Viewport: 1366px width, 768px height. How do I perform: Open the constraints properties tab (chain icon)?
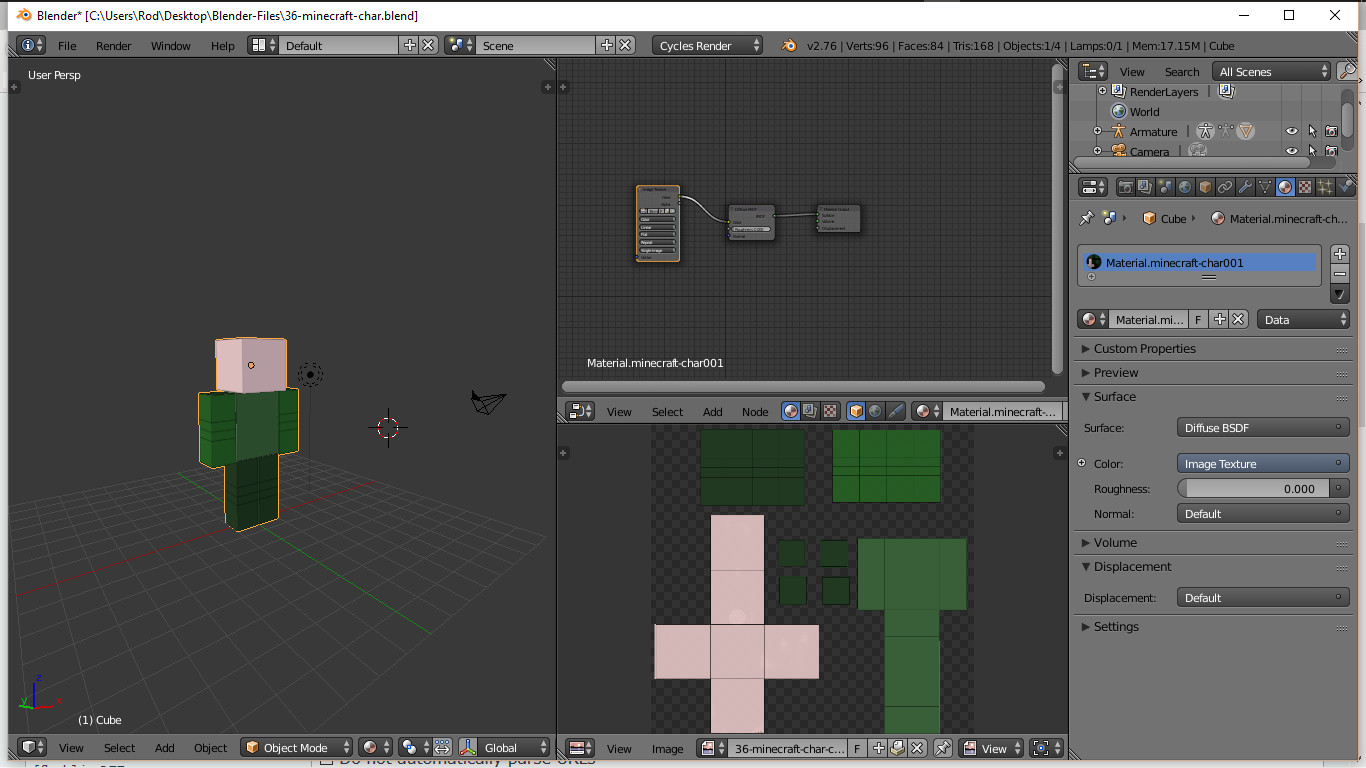(1225, 187)
